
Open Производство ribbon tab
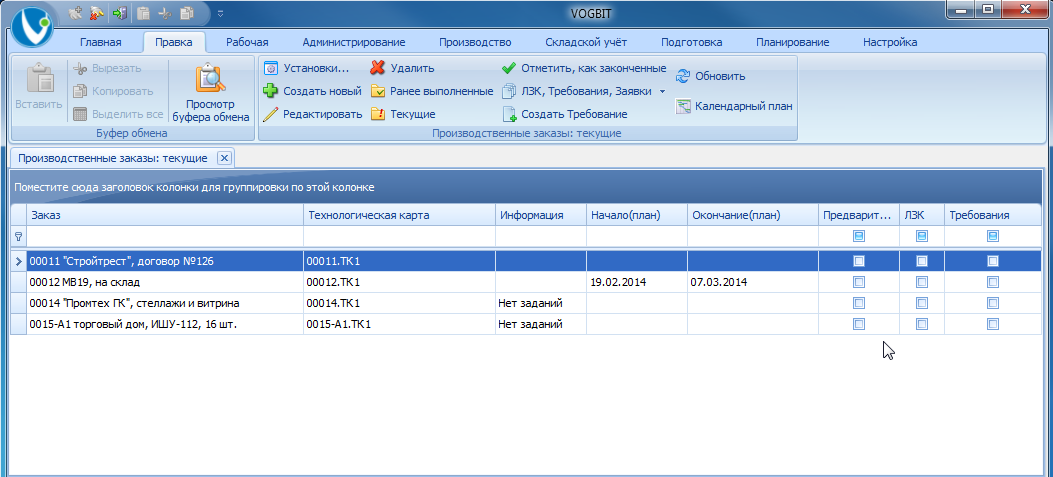(x=475, y=42)
